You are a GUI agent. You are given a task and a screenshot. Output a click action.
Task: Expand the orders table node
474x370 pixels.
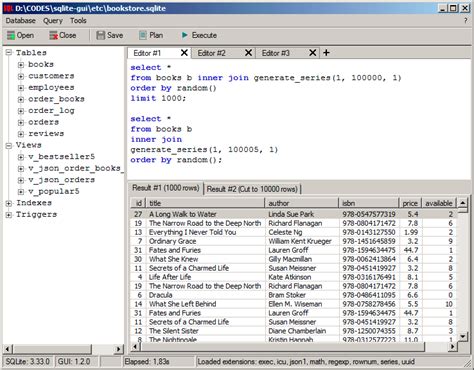pyautogui.click(x=21, y=122)
